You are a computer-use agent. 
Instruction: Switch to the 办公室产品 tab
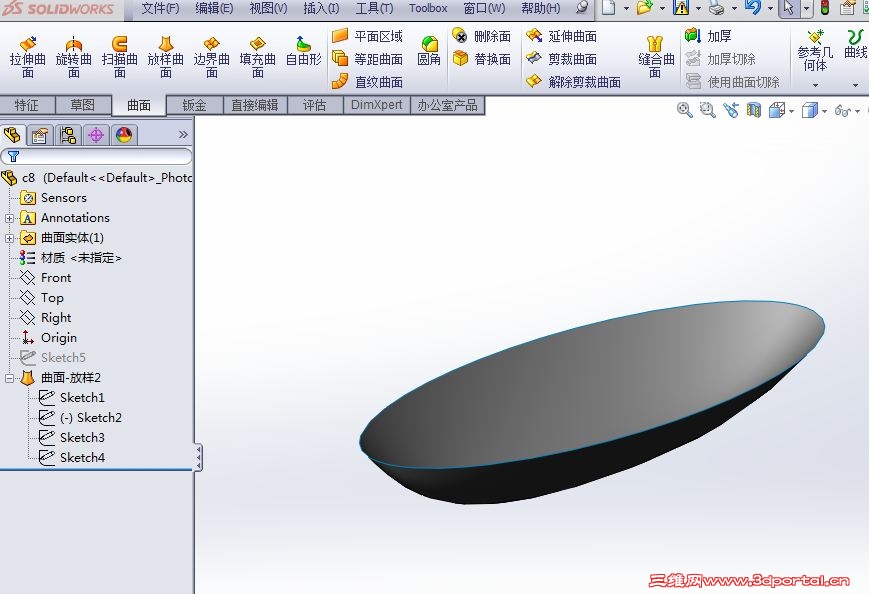448,105
